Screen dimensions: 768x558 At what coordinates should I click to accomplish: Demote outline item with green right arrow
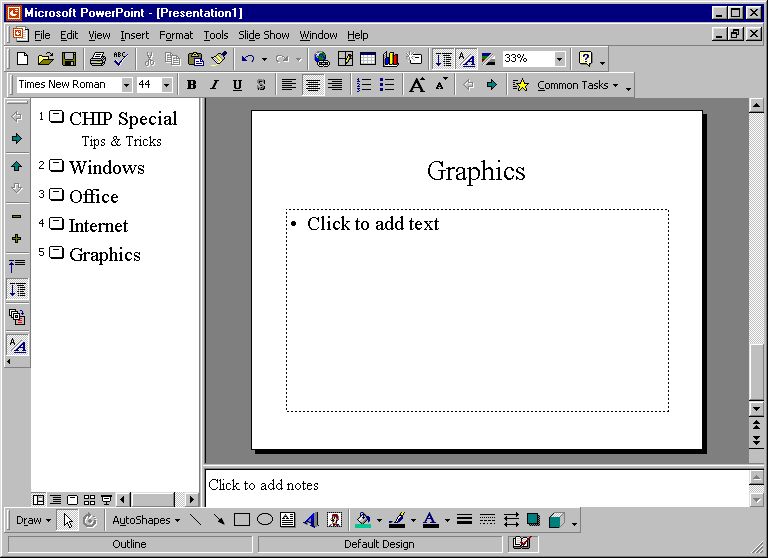tap(17, 139)
